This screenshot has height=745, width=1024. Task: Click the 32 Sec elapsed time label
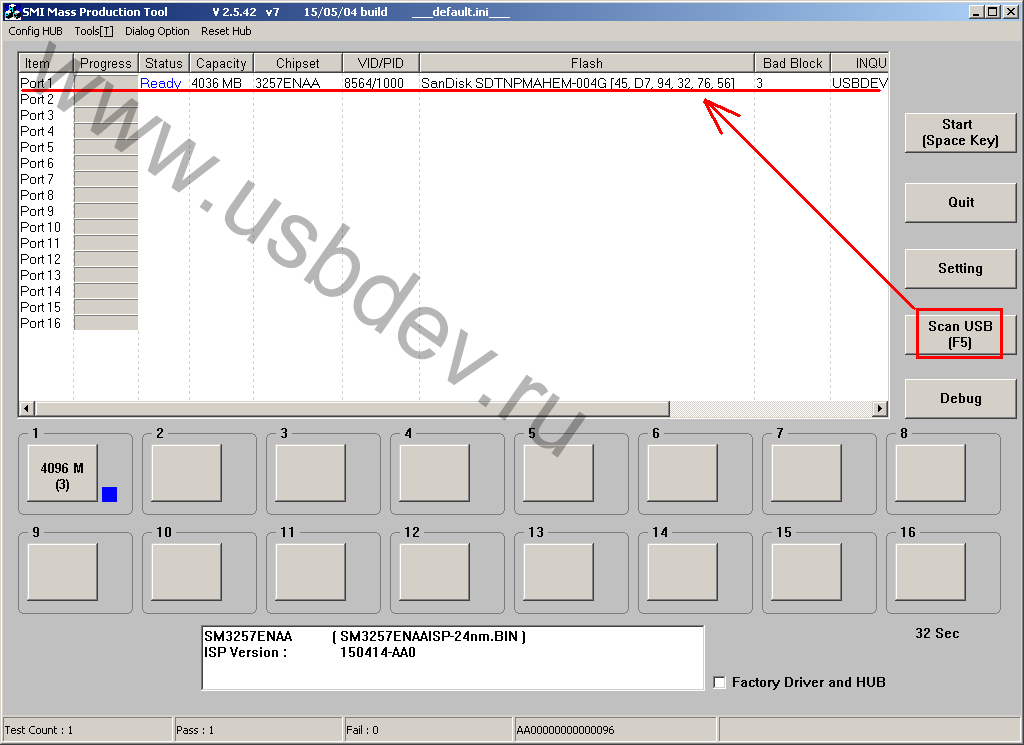click(937, 633)
